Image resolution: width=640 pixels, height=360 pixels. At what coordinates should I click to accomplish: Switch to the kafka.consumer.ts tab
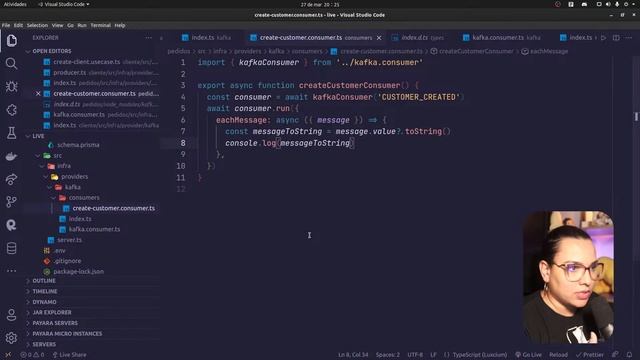click(502, 38)
